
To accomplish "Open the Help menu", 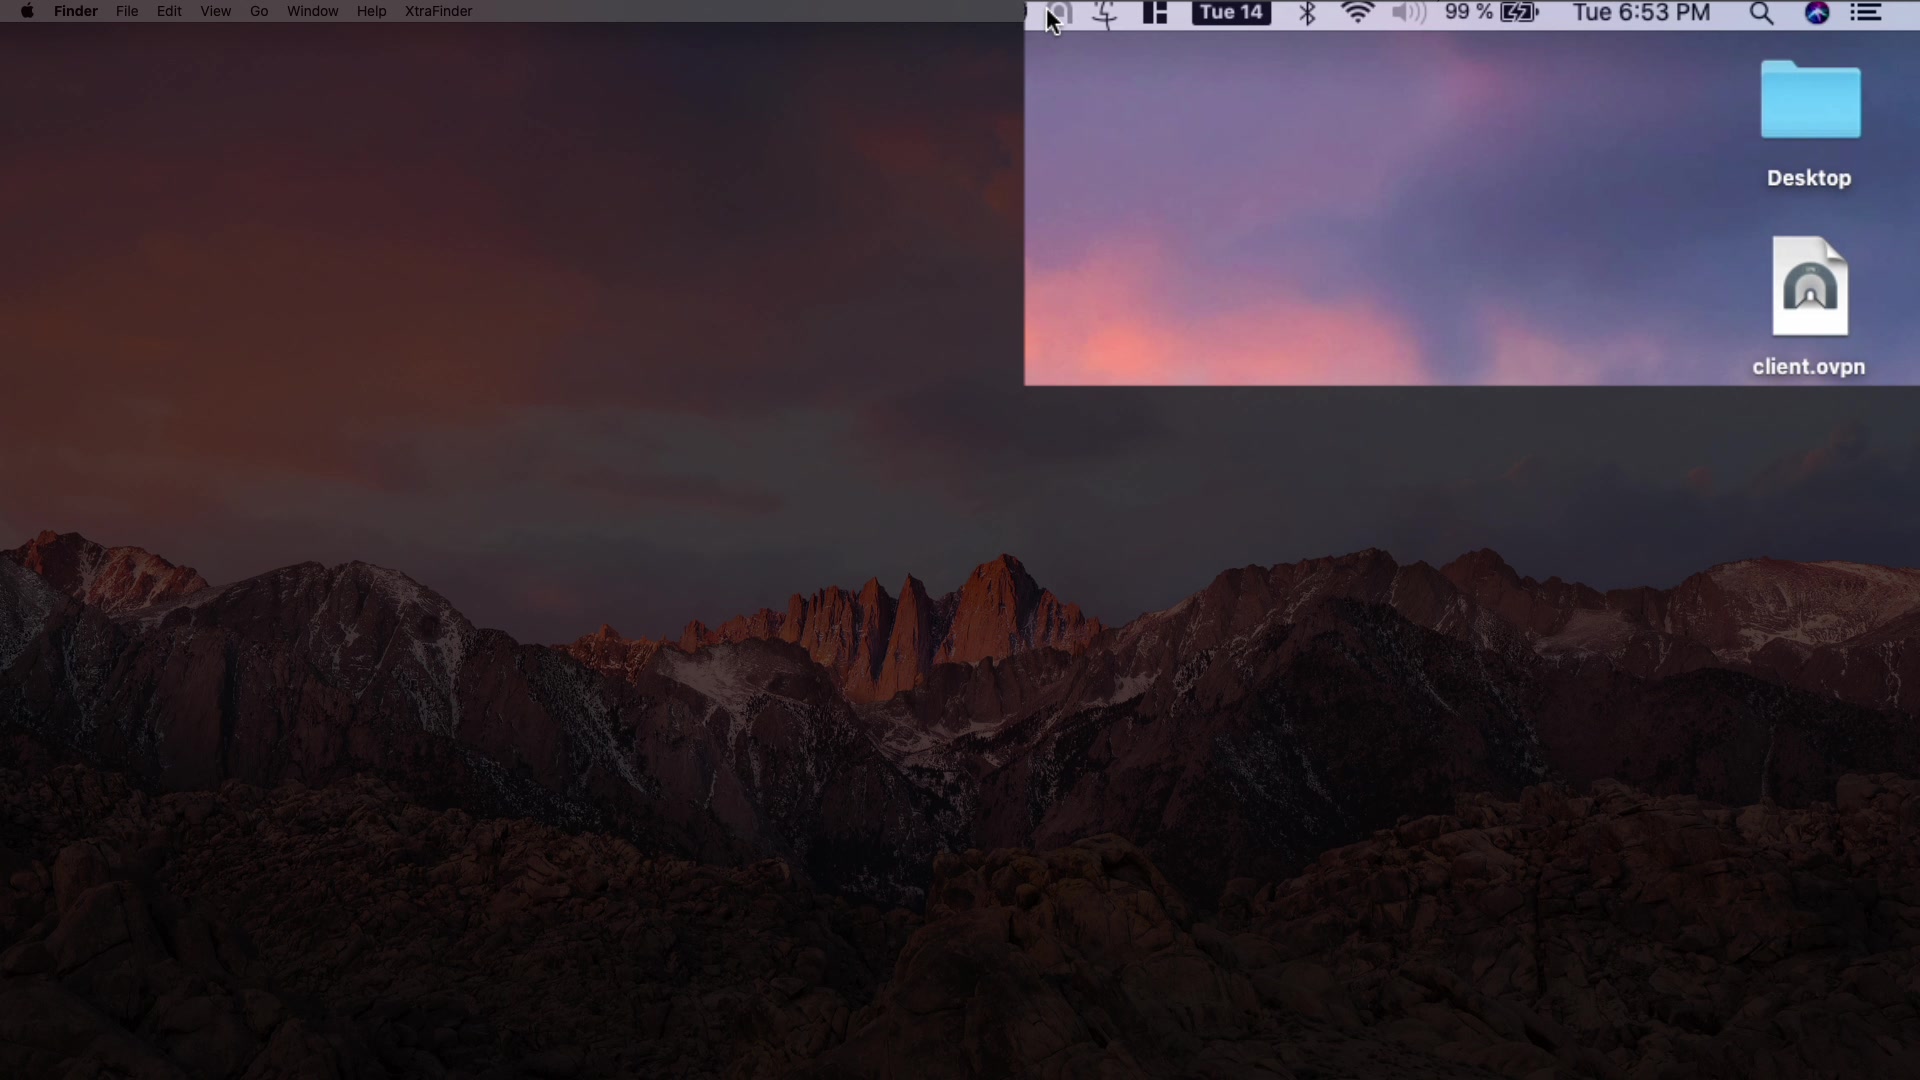I will pos(371,11).
